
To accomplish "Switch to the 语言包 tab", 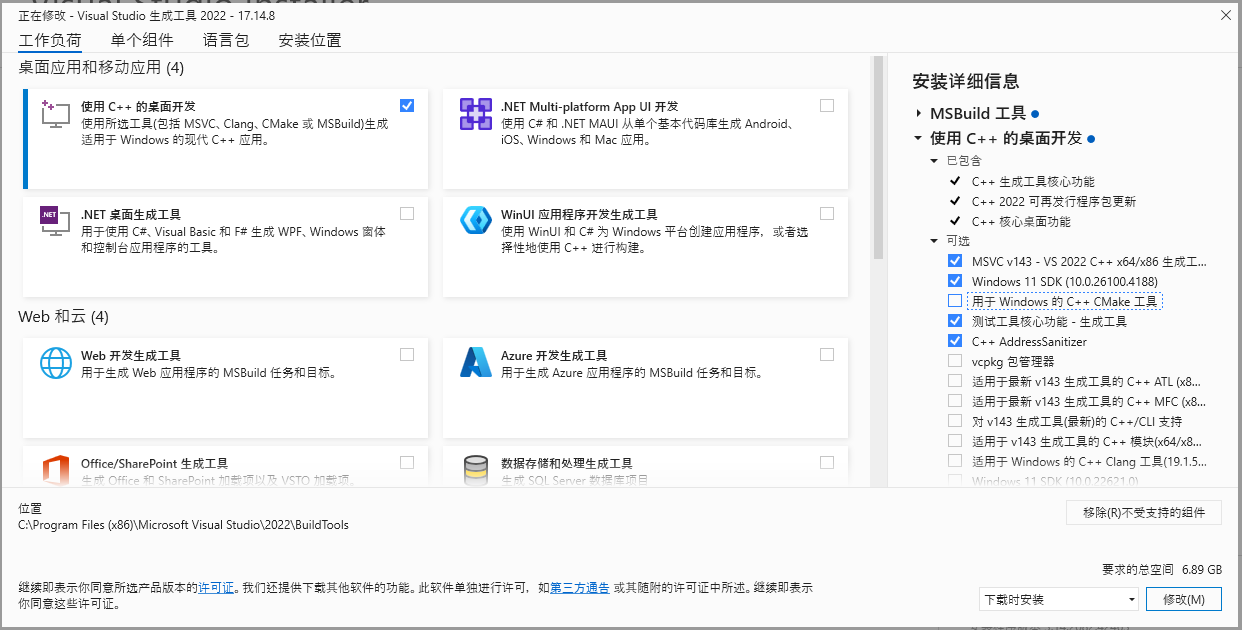I will coord(226,41).
